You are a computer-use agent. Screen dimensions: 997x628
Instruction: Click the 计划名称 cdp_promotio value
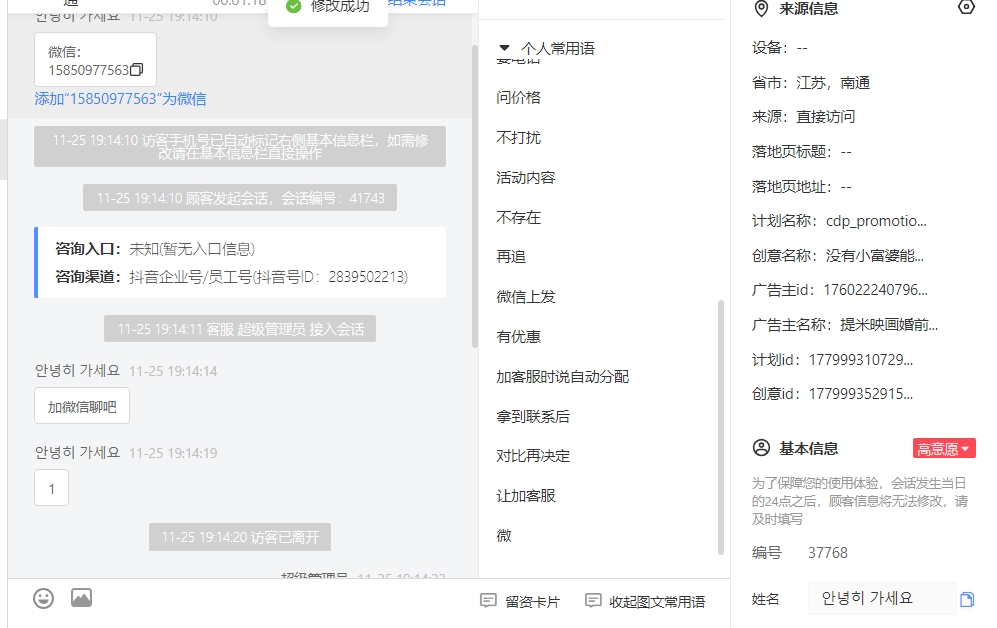point(876,221)
